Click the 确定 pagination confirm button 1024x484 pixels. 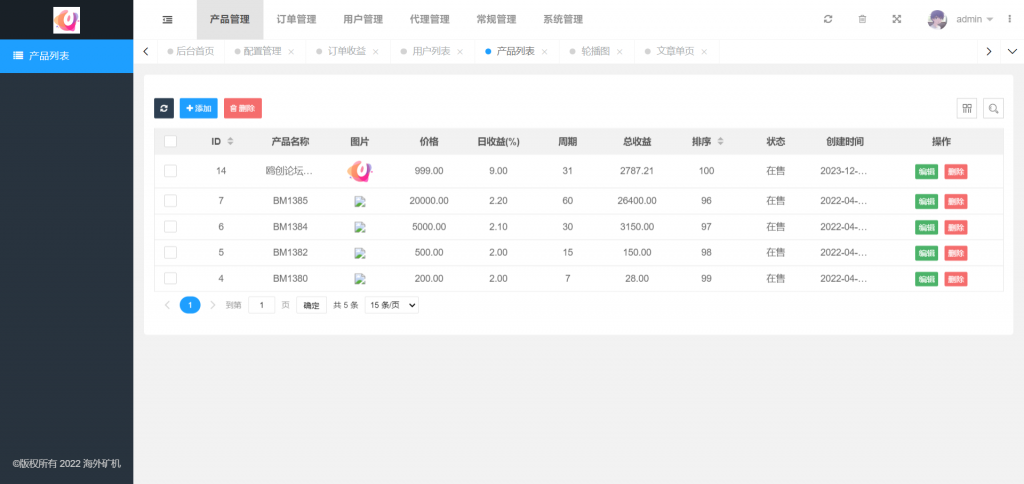click(x=312, y=305)
